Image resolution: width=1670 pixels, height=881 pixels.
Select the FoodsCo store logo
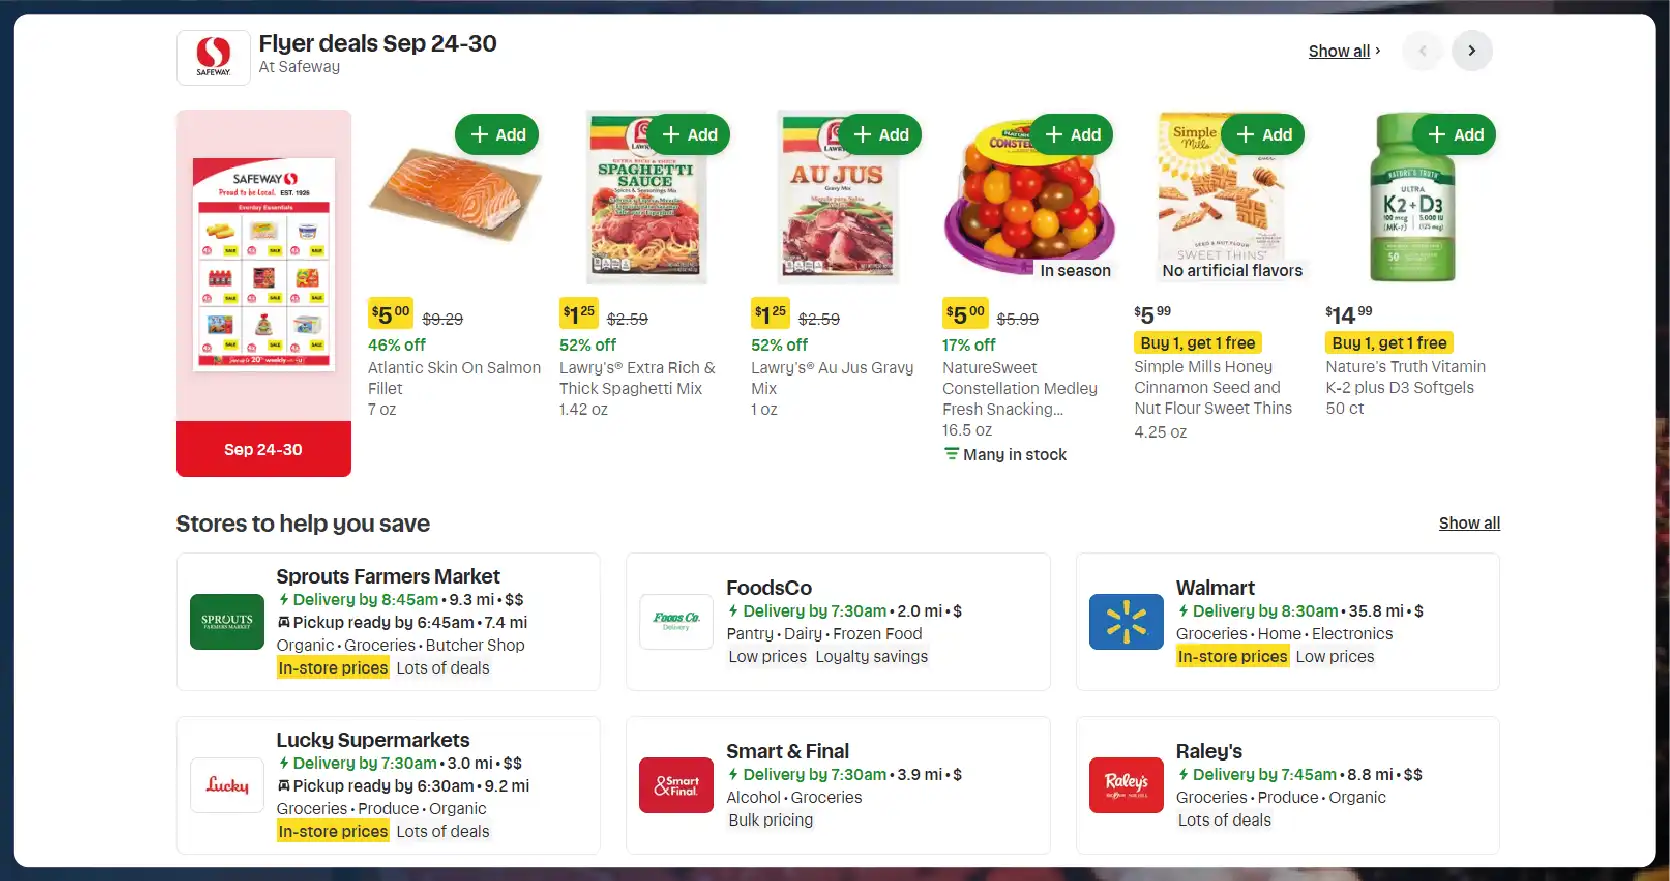point(676,621)
